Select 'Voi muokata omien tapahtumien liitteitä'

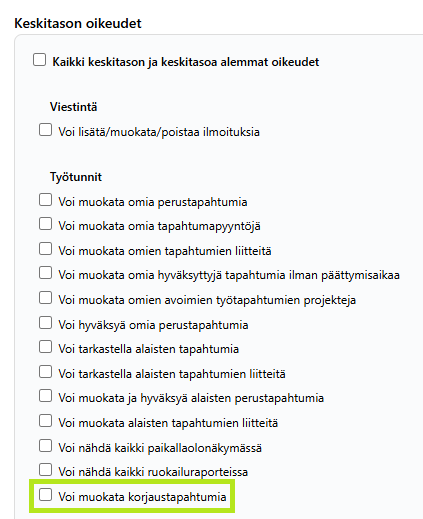coord(45,249)
